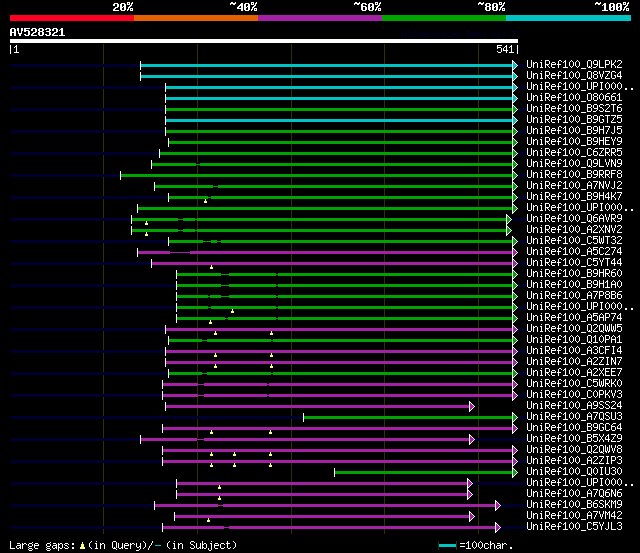Open the UniRef100_B9S2T6 hit label
This screenshot has height=553, width=640.
click(574, 109)
